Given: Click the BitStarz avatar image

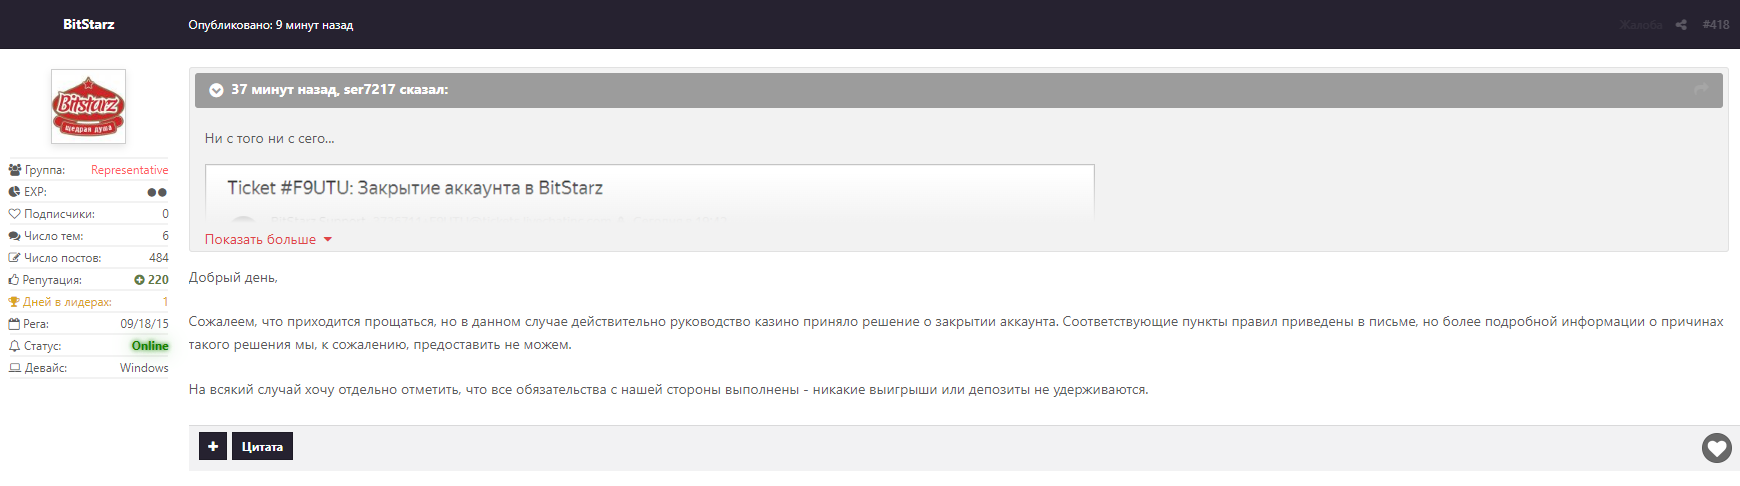Looking at the screenshot, I should pos(88,106).
